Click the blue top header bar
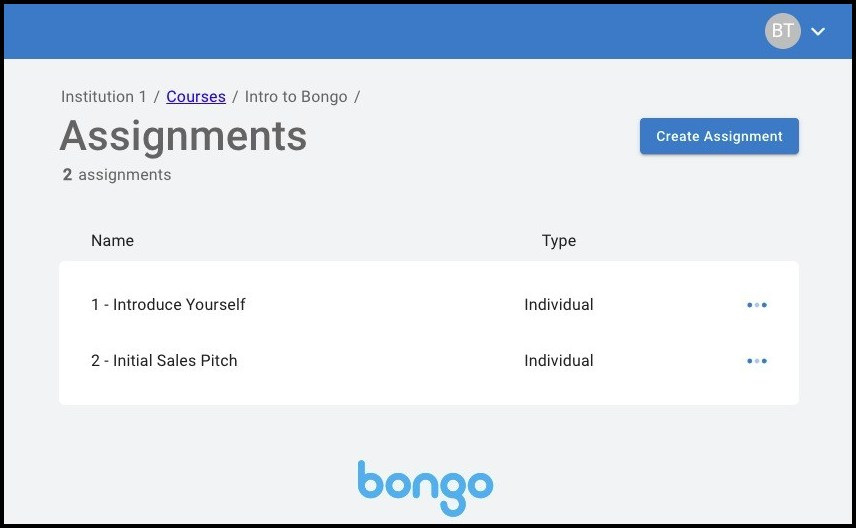This screenshot has height=528, width=856. click(x=400, y=31)
